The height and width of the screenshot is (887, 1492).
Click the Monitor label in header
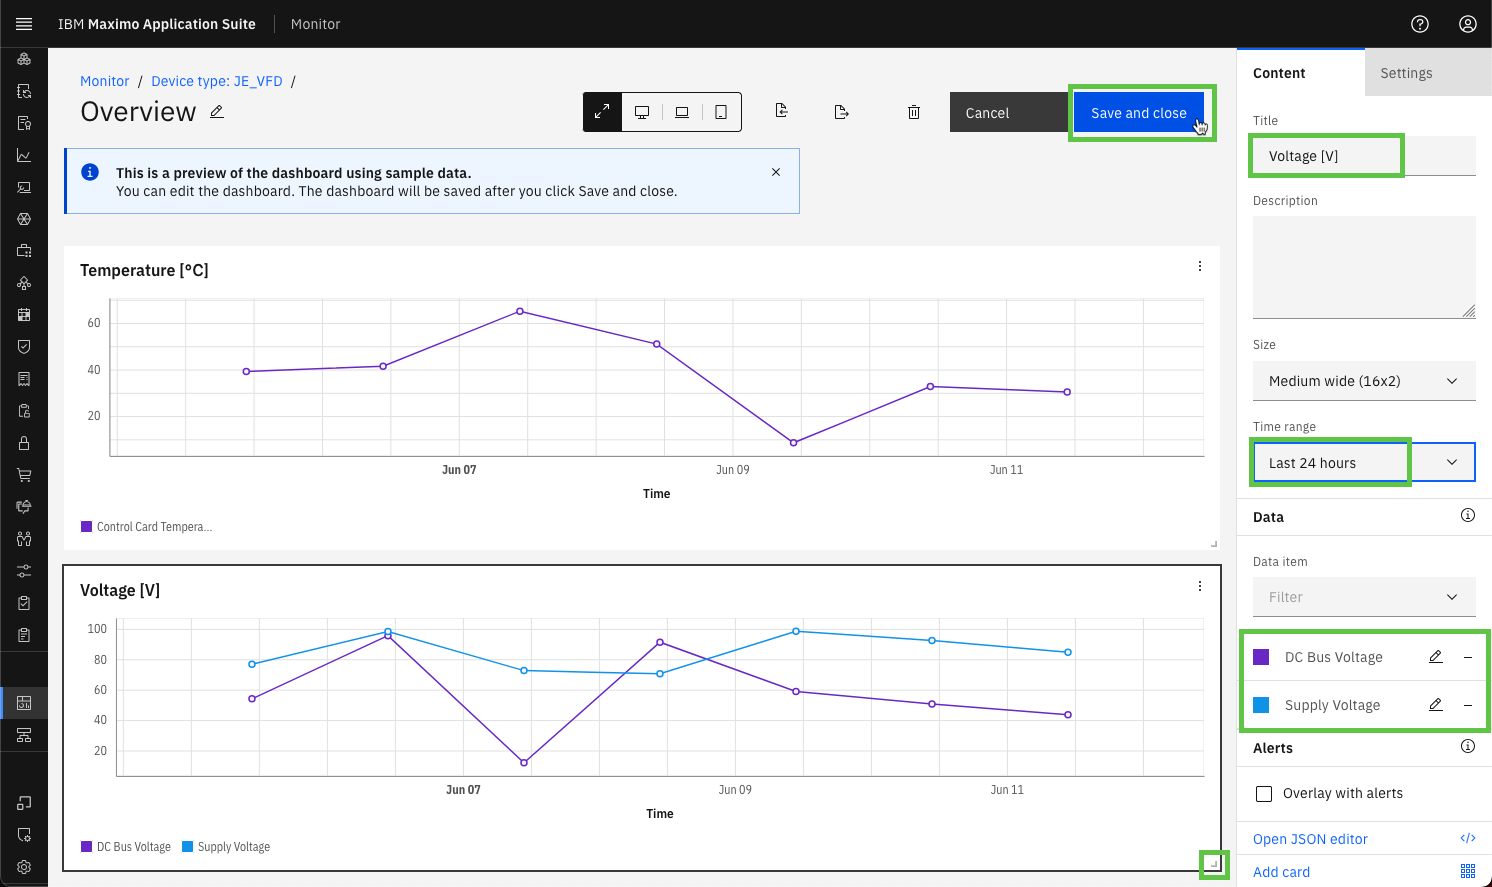tap(315, 24)
